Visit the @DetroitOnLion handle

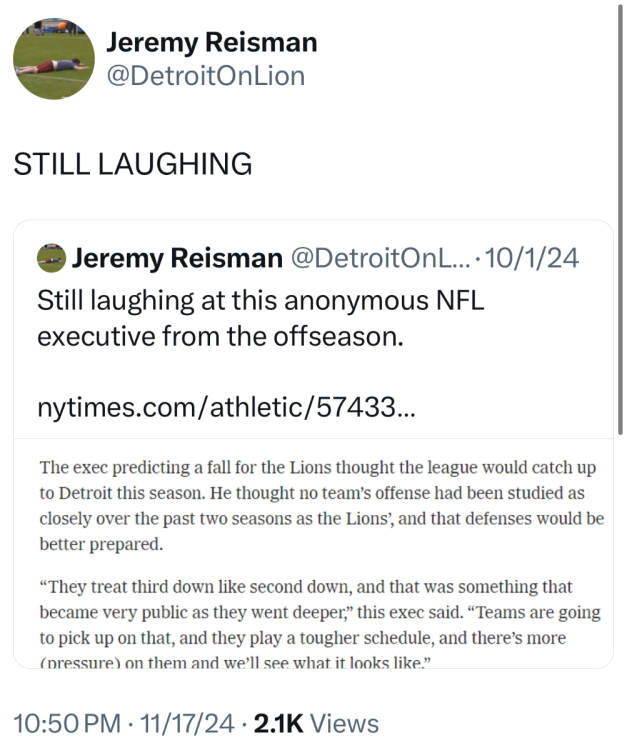[205, 76]
